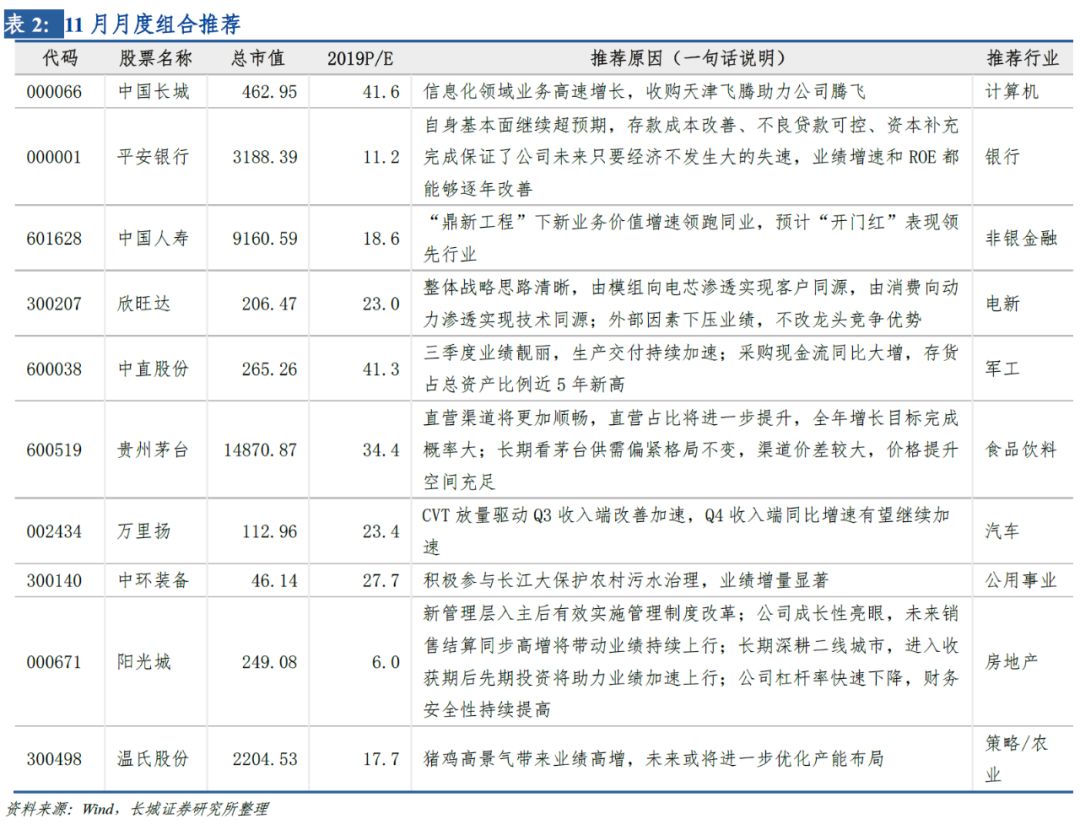Image resolution: width=1080 pixels, height=824 pixels.
Task: Click the '总市值' column header
Action: click(258, 59)
